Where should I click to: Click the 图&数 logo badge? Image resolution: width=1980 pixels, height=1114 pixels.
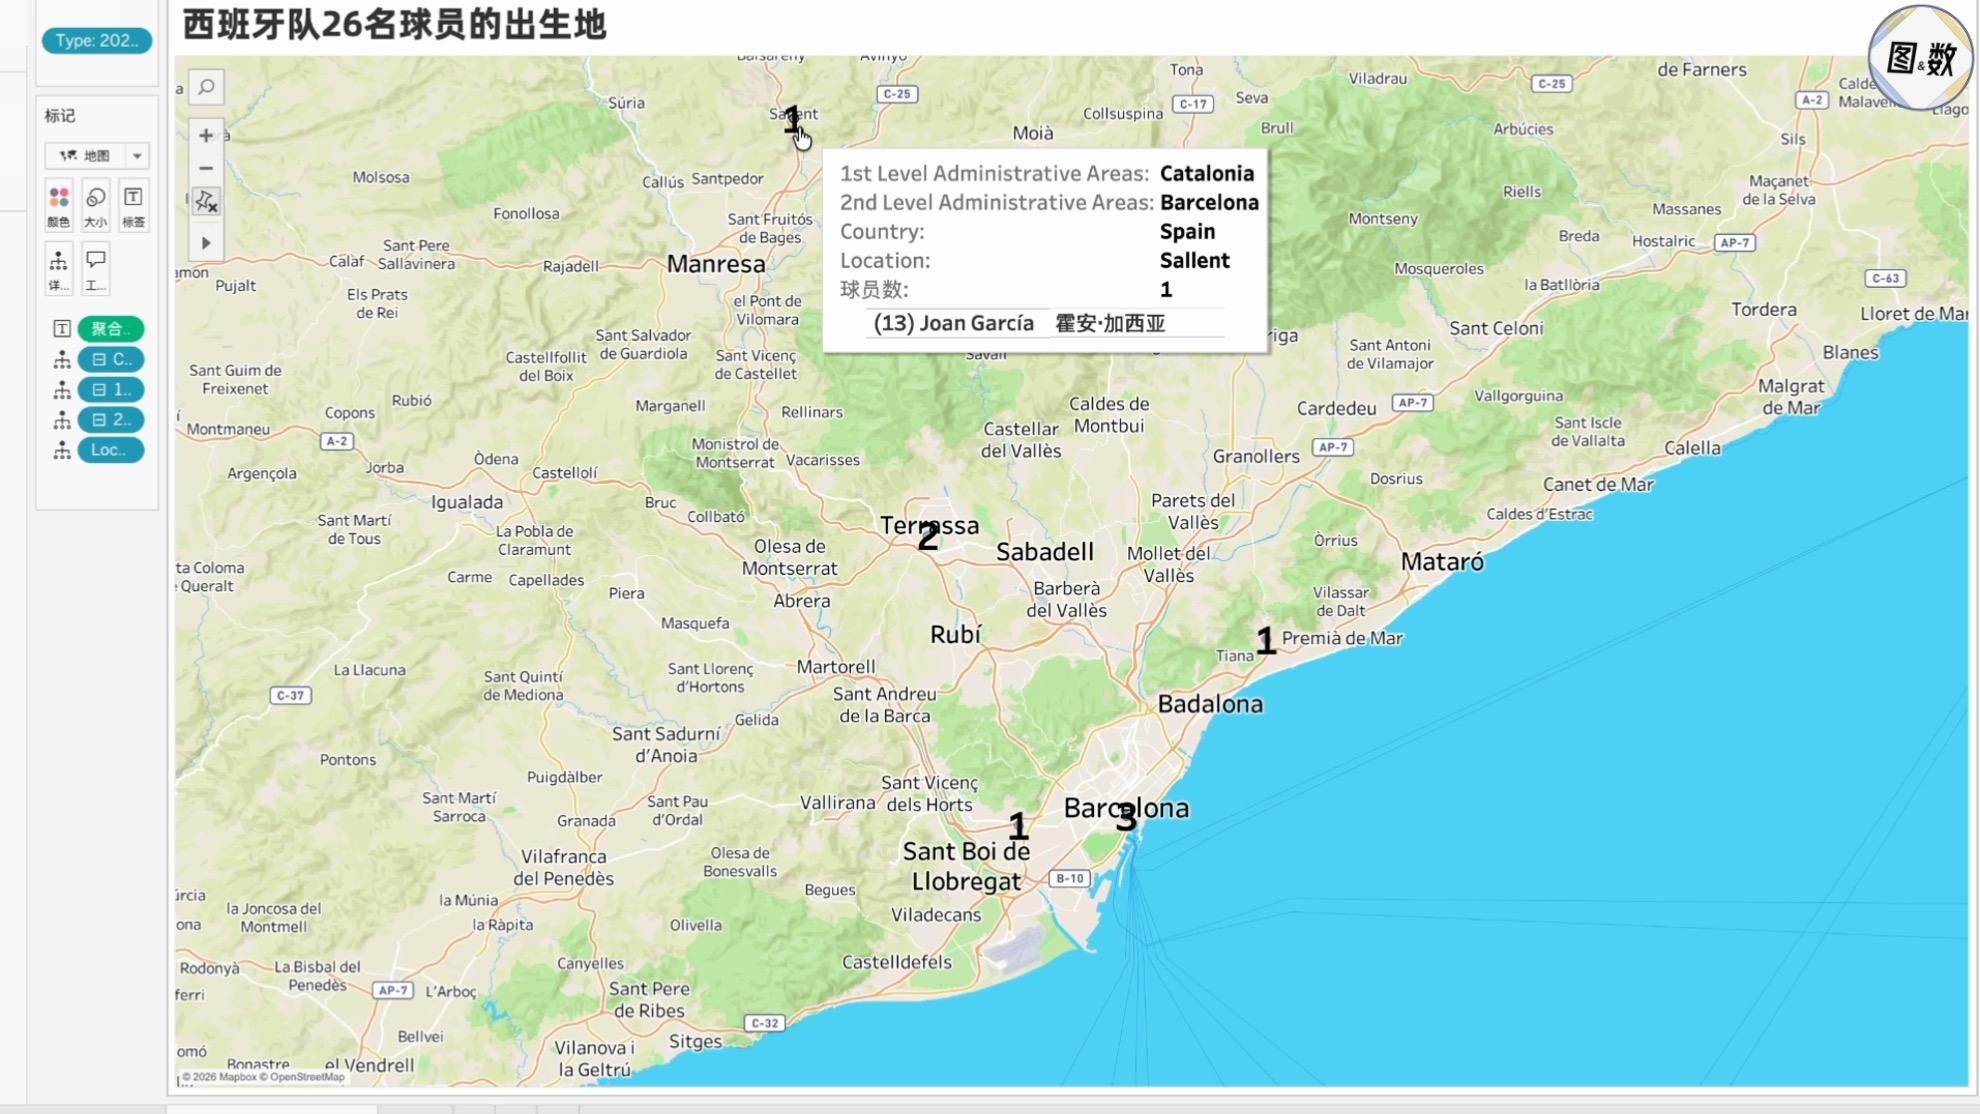click(1920, 58)
